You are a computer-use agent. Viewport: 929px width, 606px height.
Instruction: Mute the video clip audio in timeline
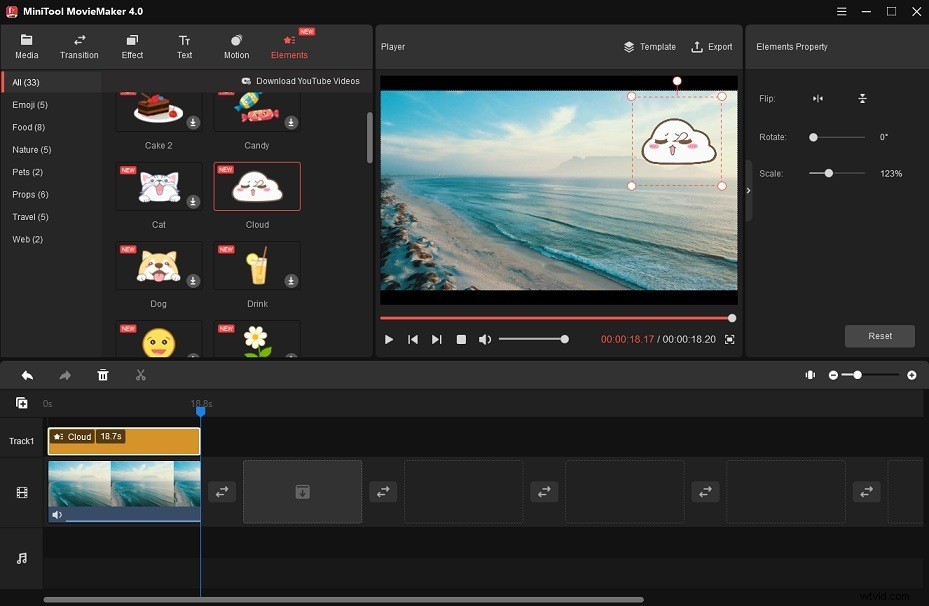click(x=57, y=514)
